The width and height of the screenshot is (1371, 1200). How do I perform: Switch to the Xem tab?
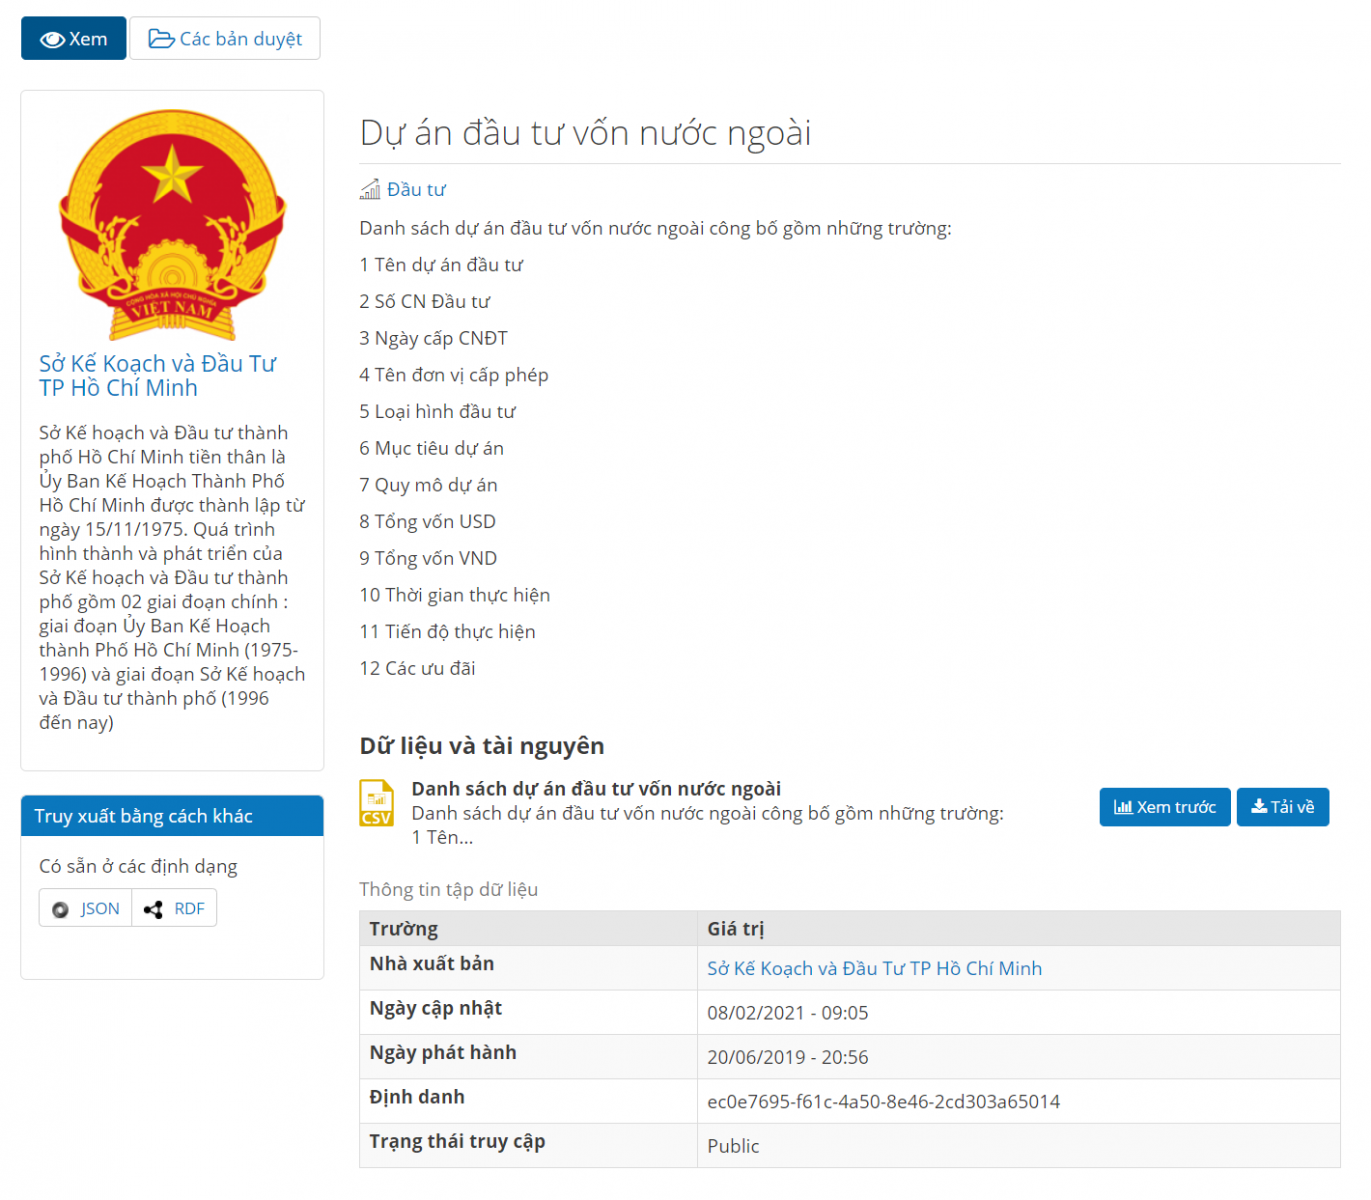[74, 39]
